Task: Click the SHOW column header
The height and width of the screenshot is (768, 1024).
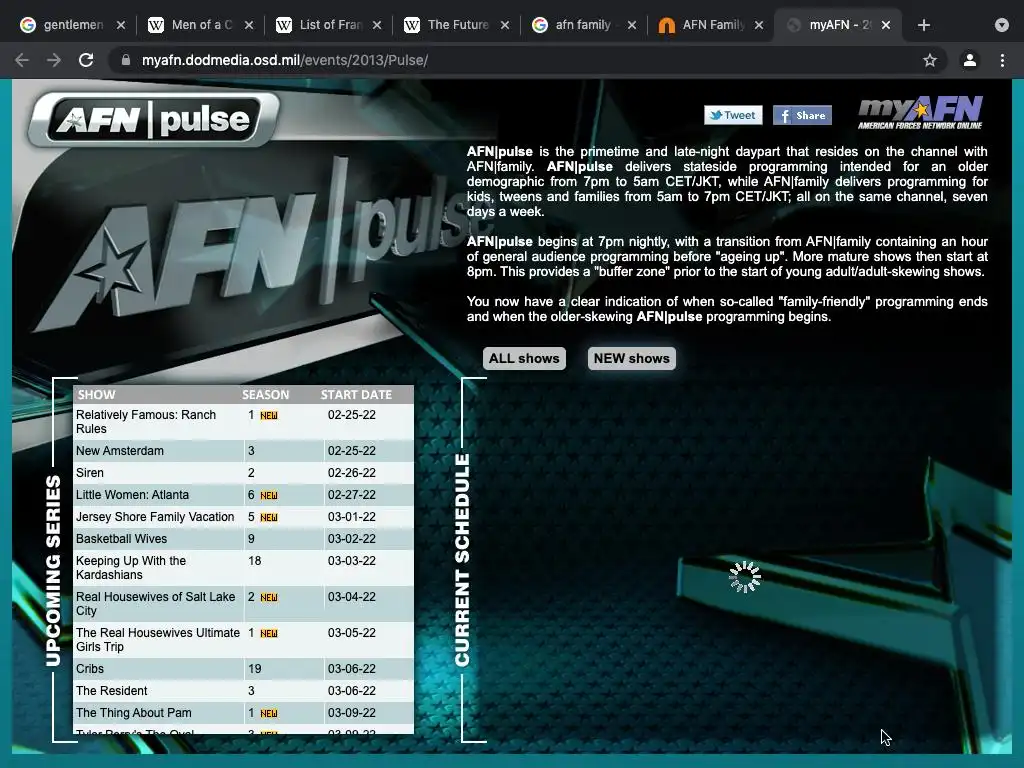Action: [97, 394]
